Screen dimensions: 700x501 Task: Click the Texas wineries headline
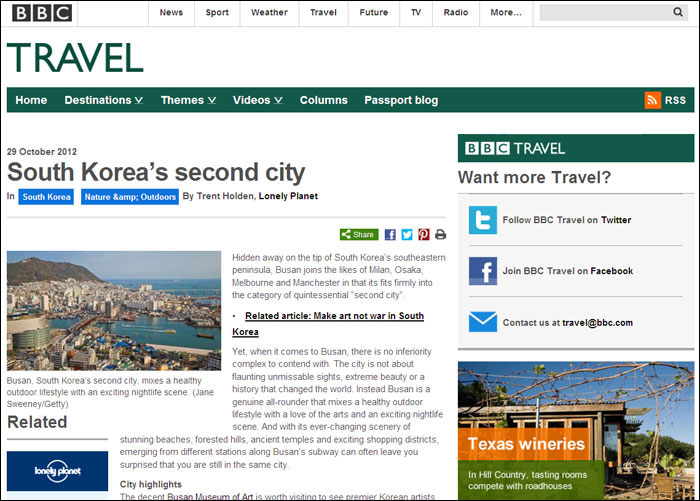(526, 444)
